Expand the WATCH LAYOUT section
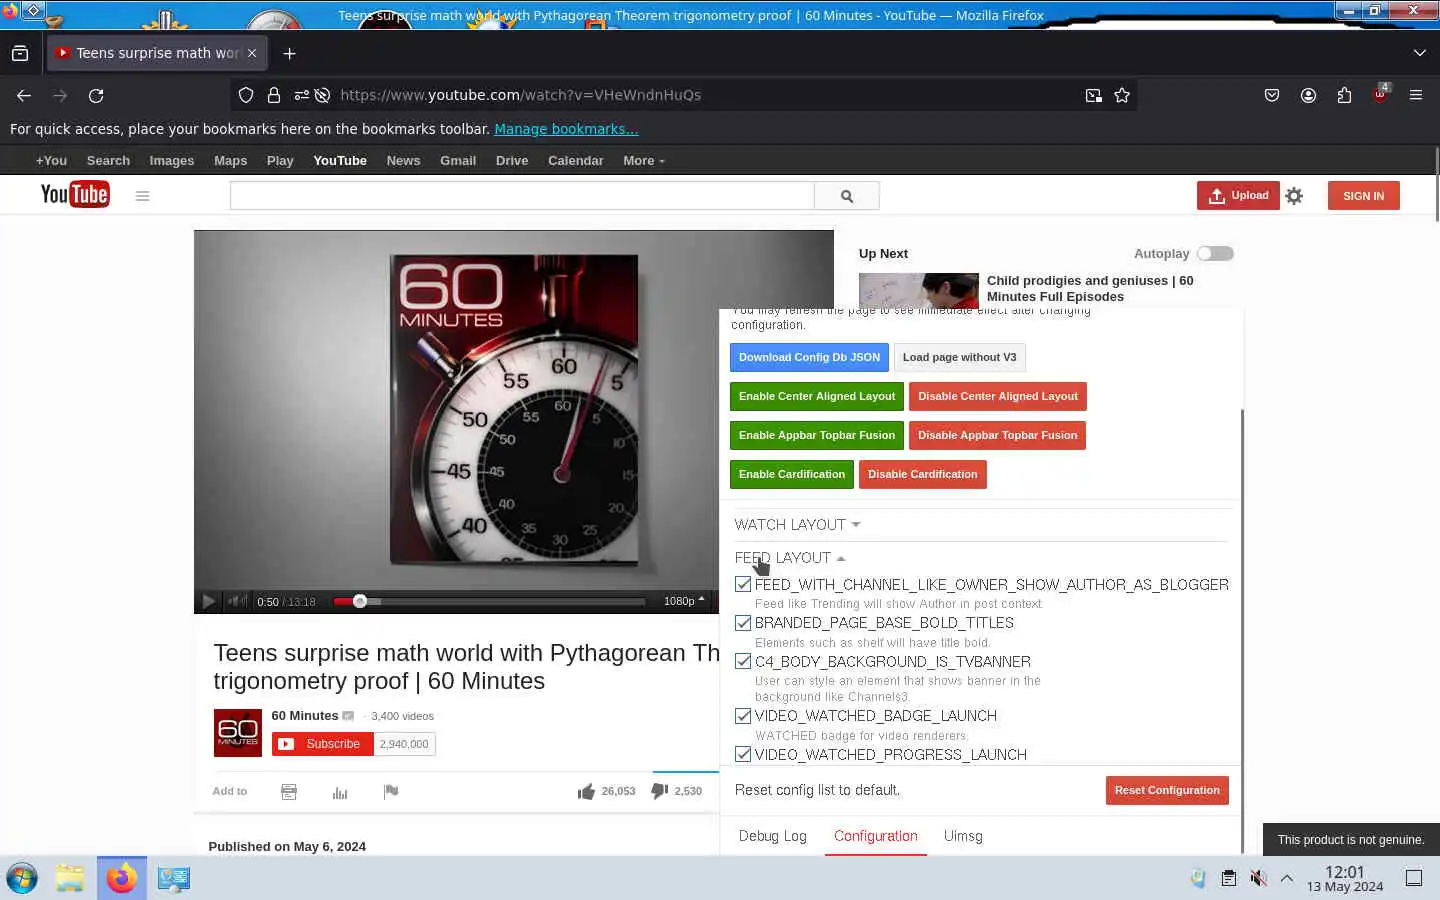 [797, 525]
